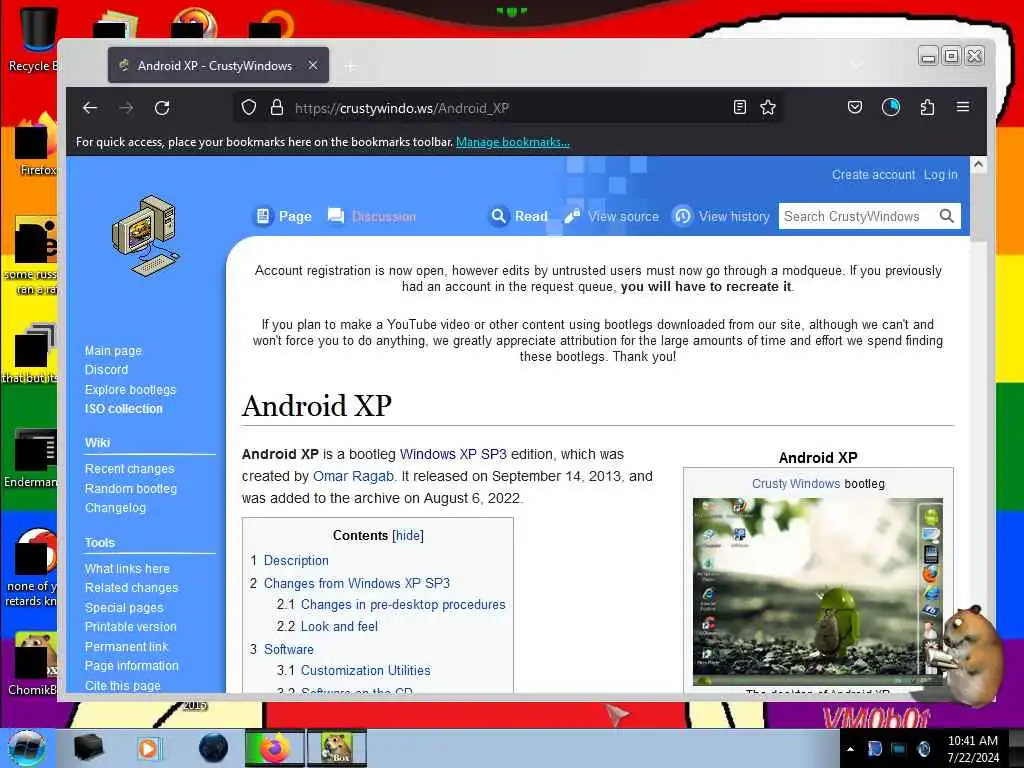Select the Enderman desktop icon
Screen dimensions: 1024x768
tap(31, 457)
